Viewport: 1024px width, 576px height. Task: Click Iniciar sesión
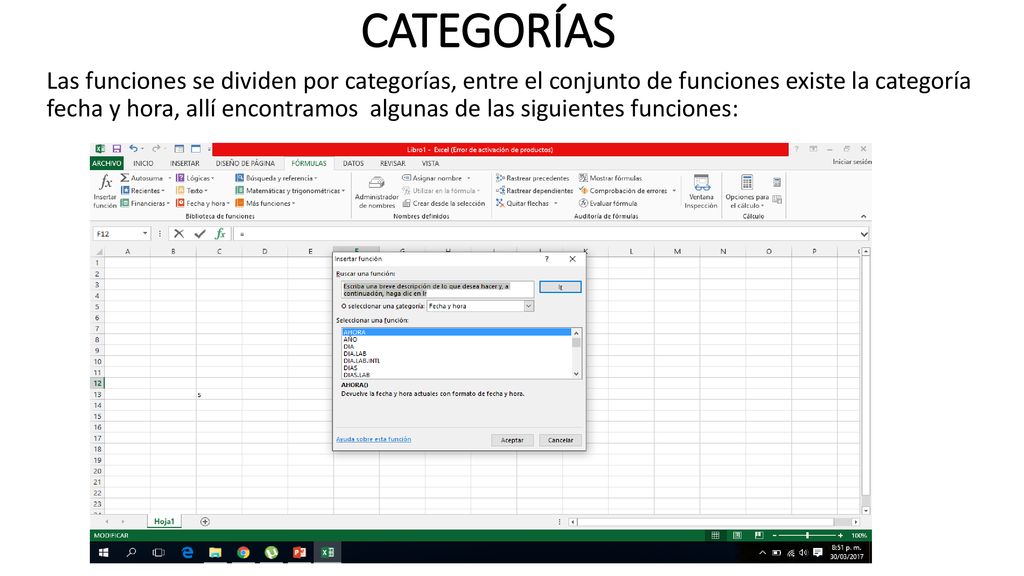click(x=852, y=162)
